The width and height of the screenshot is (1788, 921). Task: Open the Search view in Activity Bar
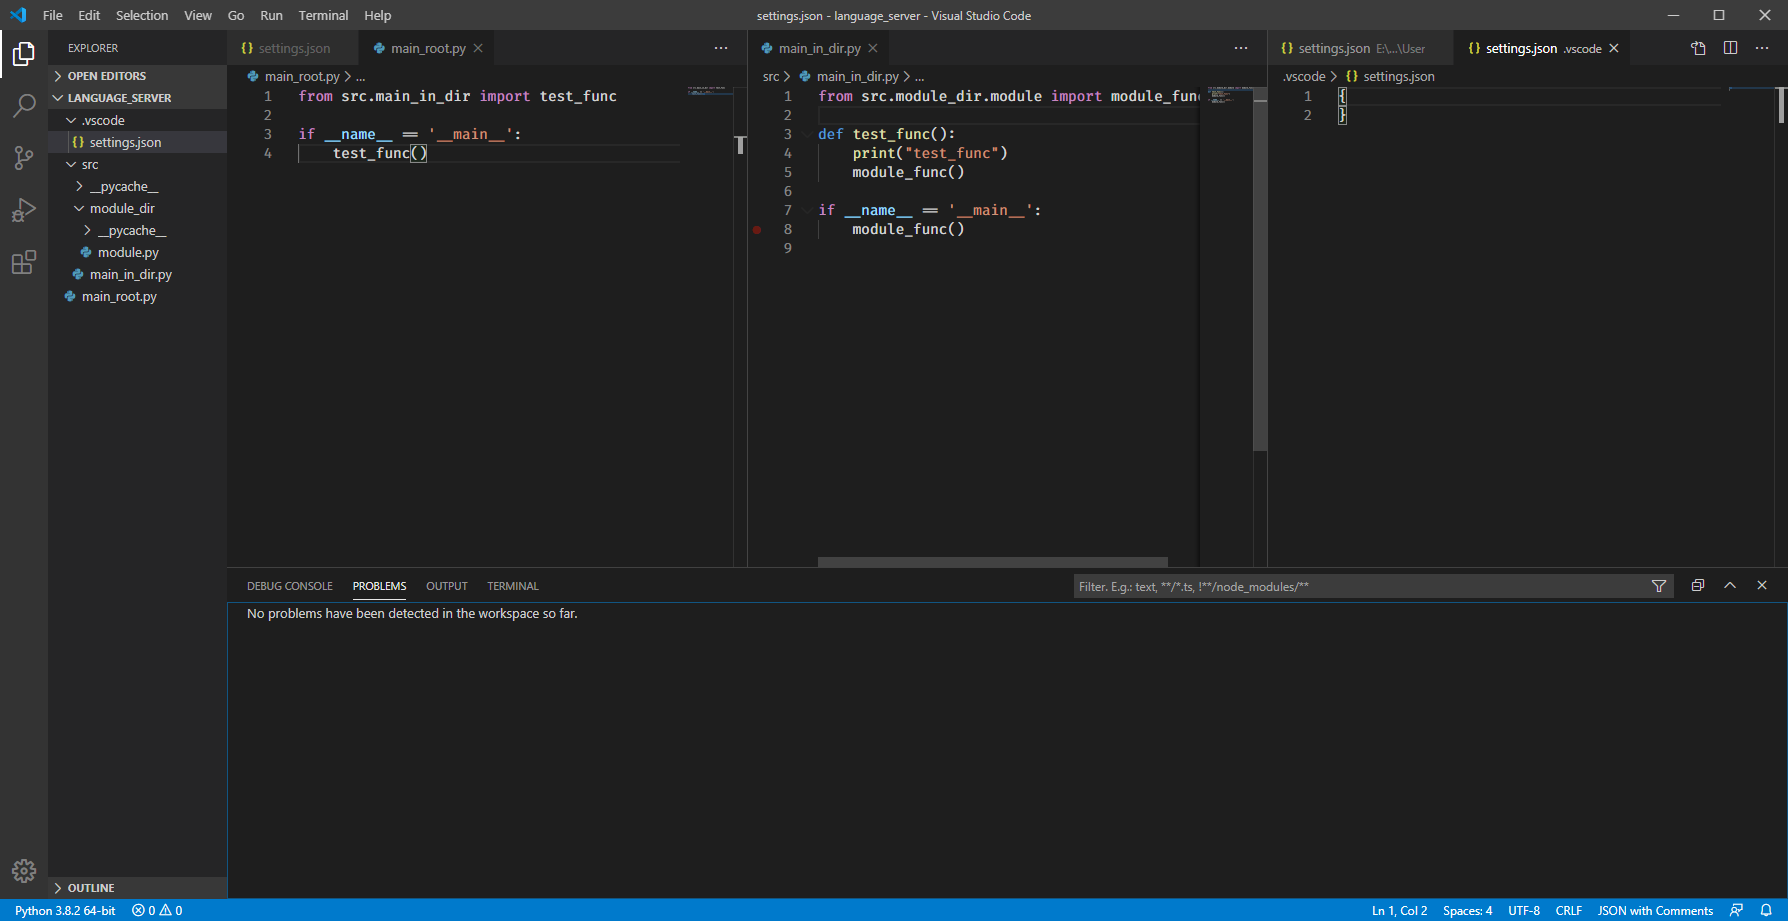click(x=23, y=105)
